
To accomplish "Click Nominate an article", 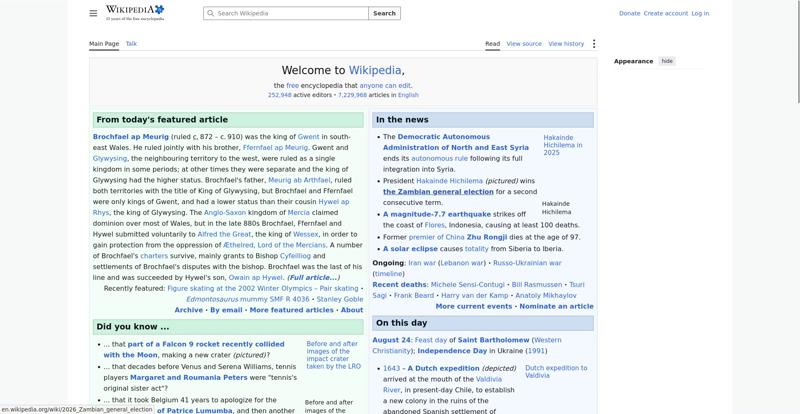I will (556, 306).
